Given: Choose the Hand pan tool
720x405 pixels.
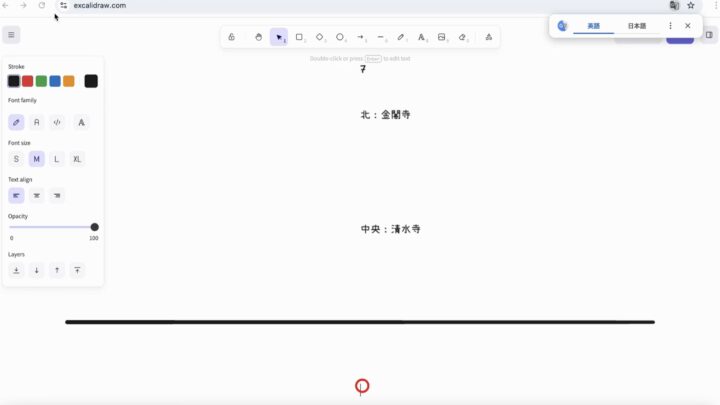Looking at the screenshot, I should [258, 37].
